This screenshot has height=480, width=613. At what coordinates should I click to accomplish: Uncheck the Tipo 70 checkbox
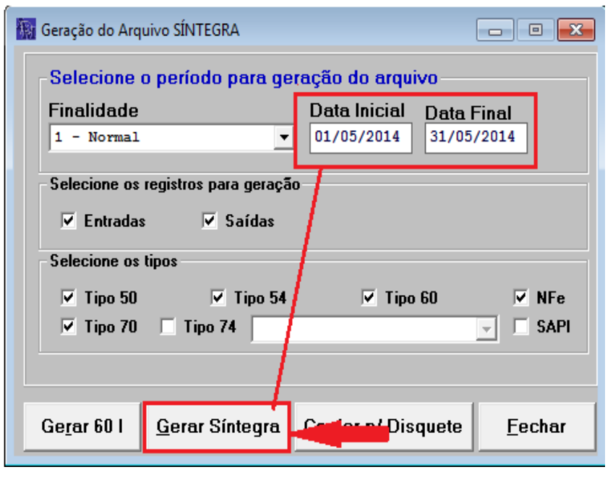69,326
